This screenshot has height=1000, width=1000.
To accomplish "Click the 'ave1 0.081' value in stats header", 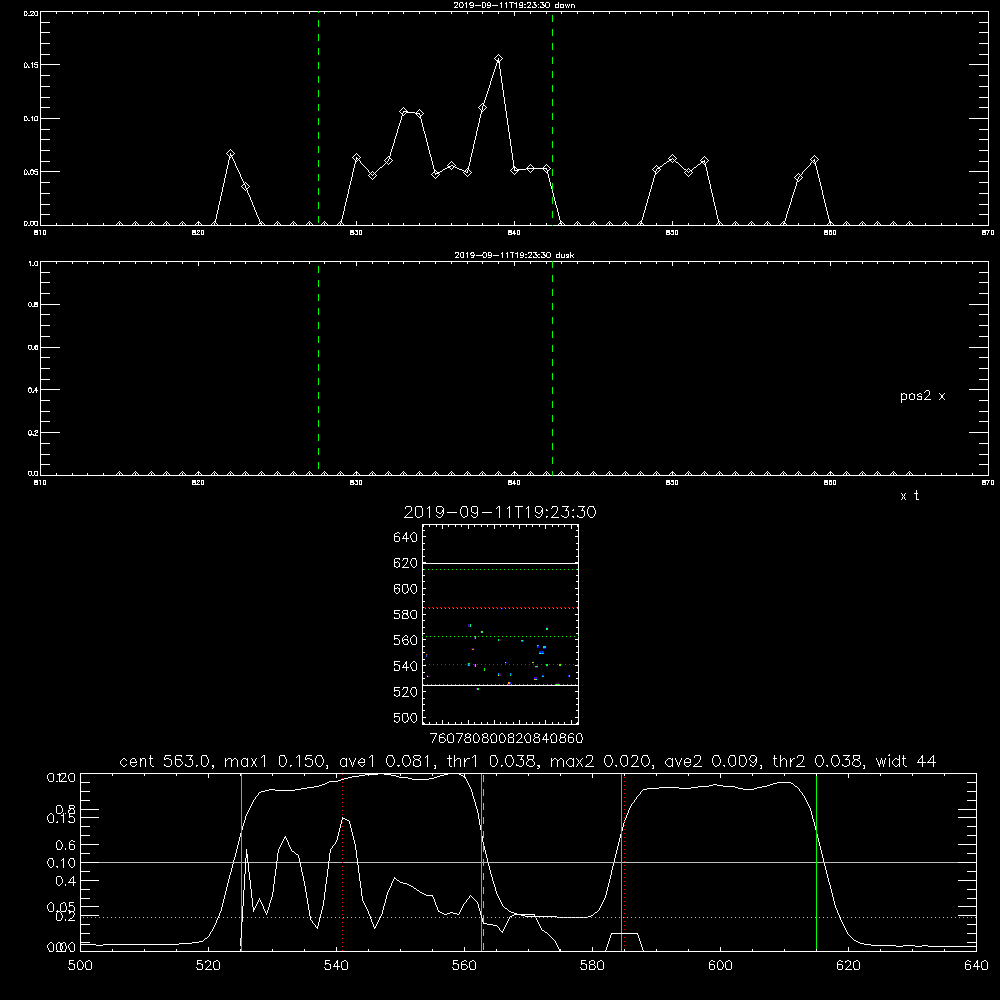I will pos(386,761).
